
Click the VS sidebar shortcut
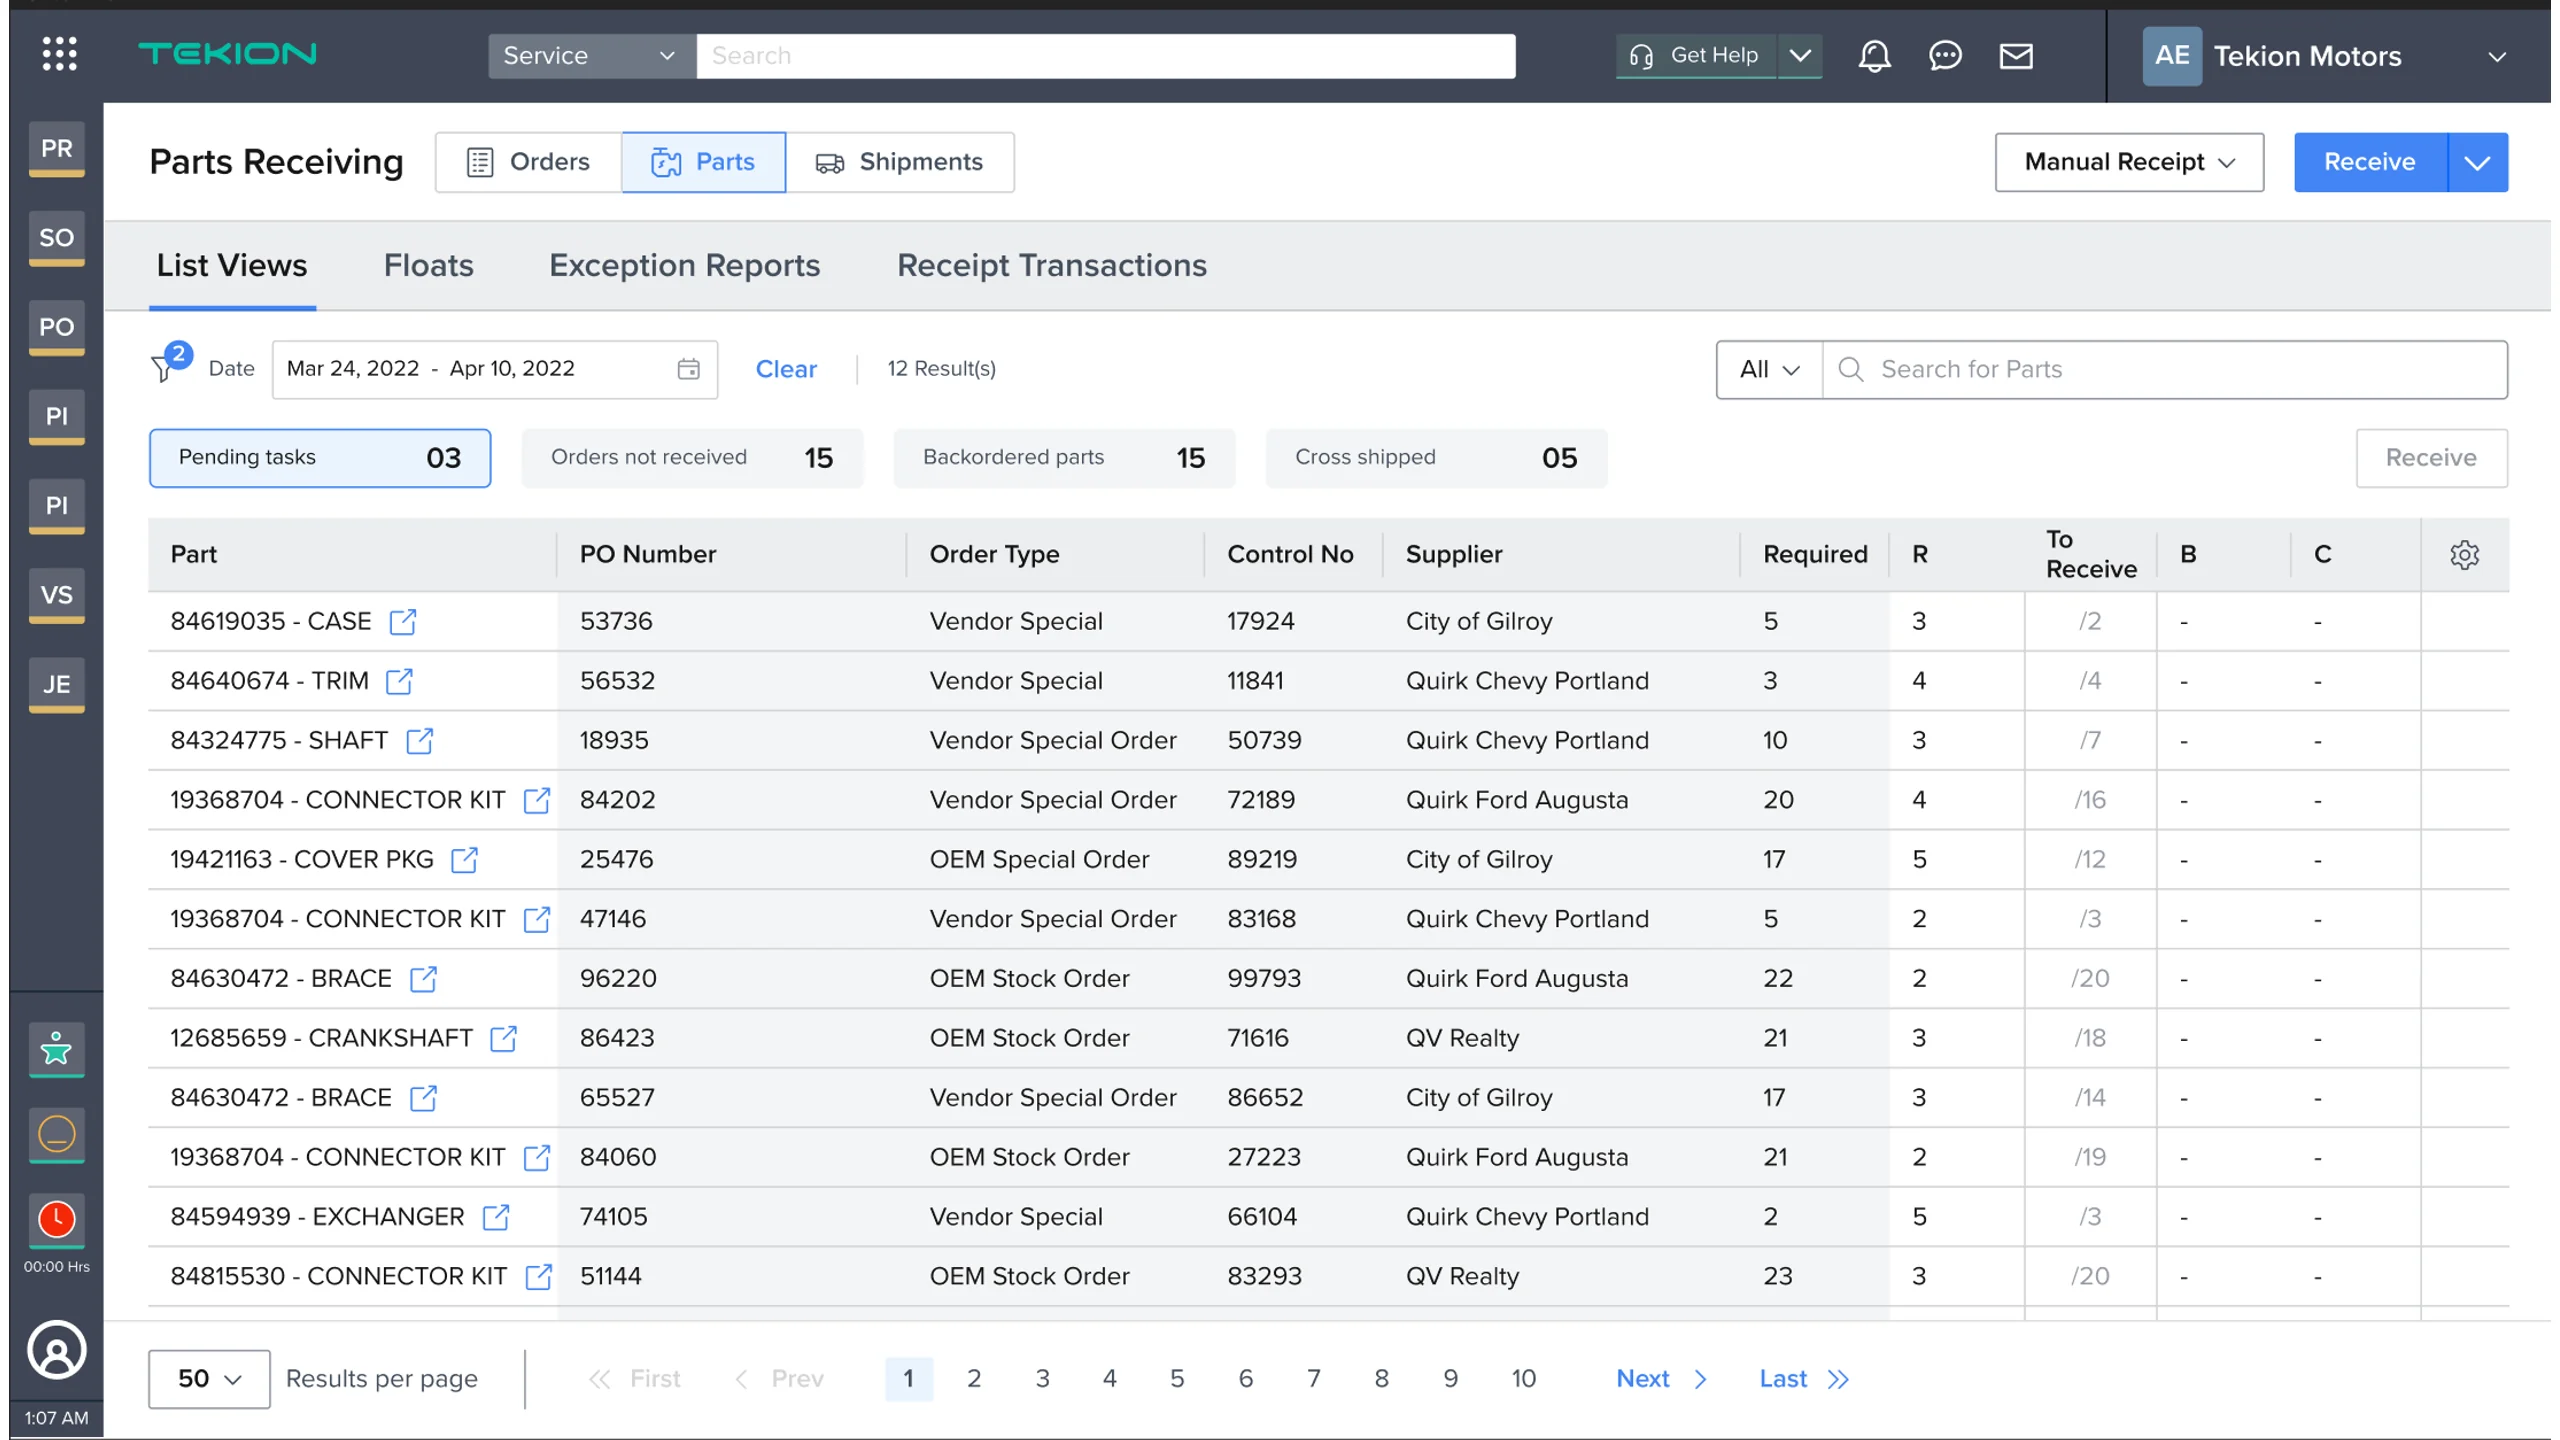(57, 595)
